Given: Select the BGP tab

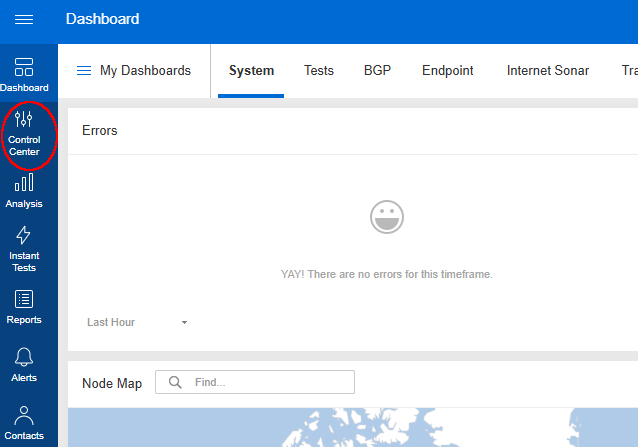Looking at the screenshot, I should pos(377,71).
